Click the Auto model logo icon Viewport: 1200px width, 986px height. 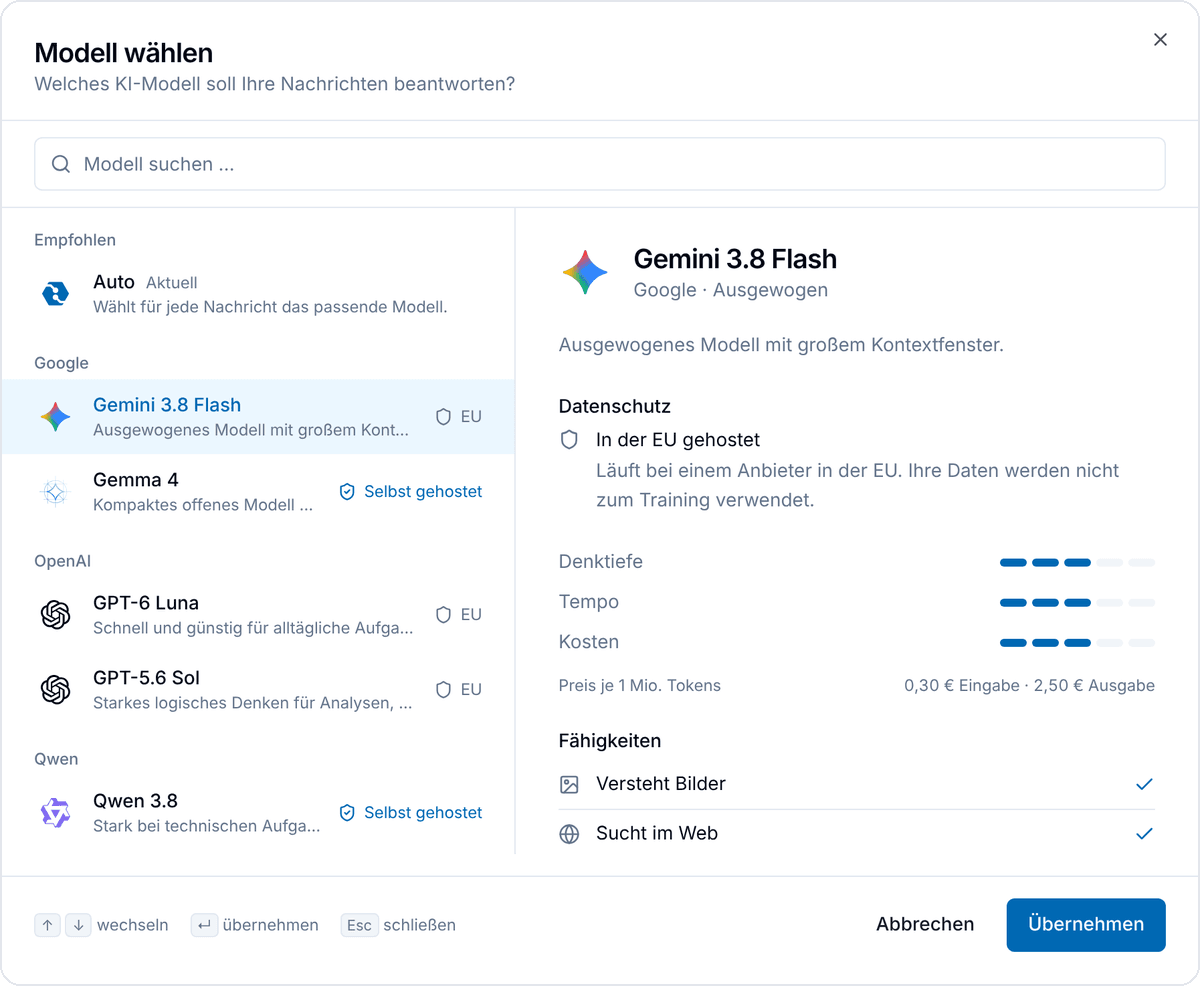coord(55,293)
